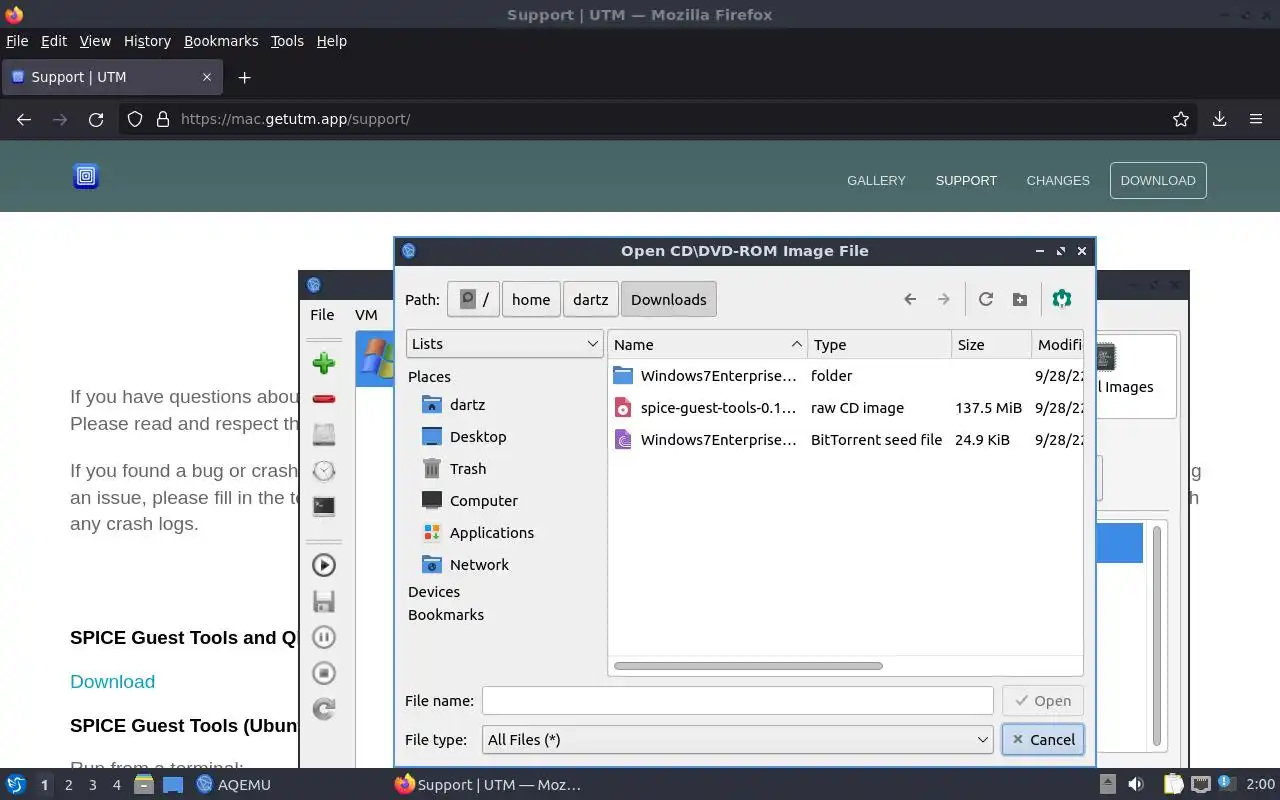This screenshot has height=800, width=1280.
Task: Open the file dialog options tool icon
Action: [1062, 299]
